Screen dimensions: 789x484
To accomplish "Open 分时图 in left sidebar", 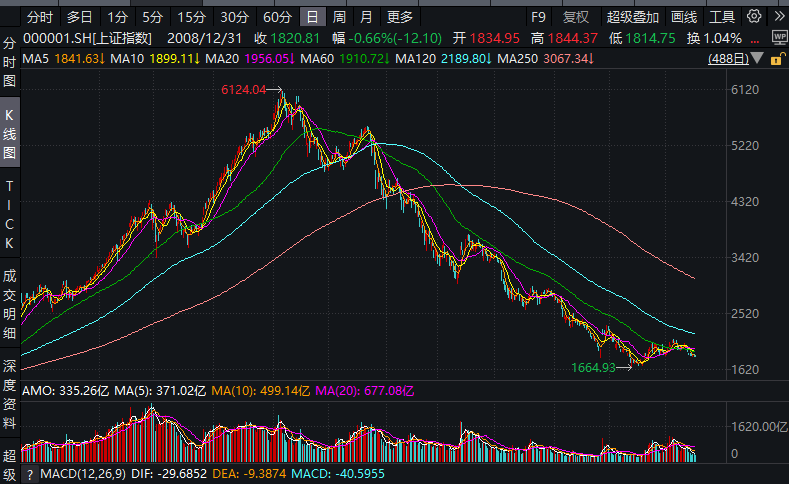I will click(x=10, y=63).
